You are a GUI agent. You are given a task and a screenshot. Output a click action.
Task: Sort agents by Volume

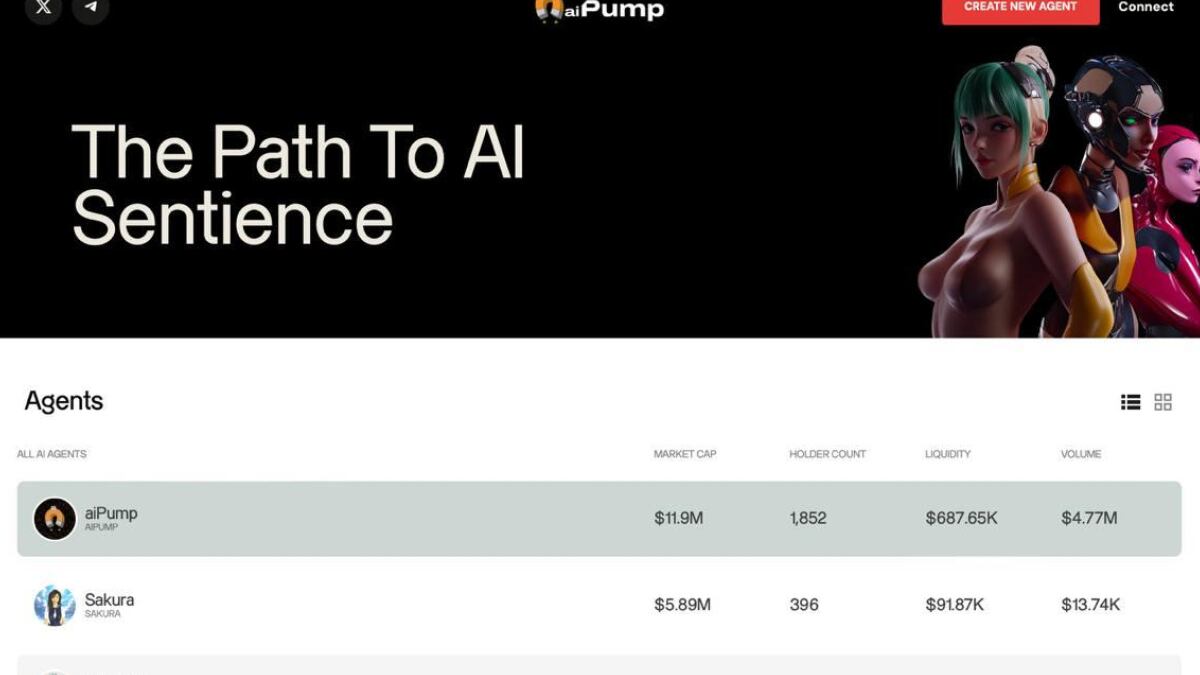coord(1081,453)
